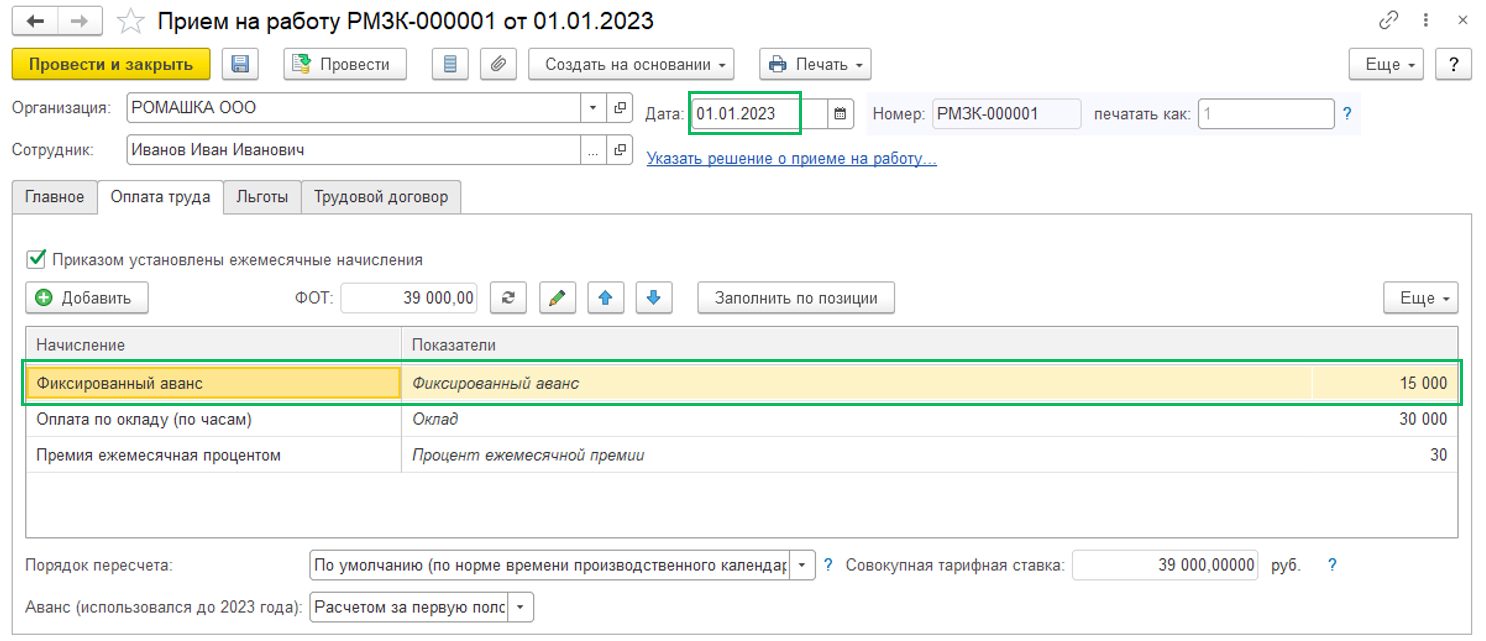The image size is (1486, 641).
Task: Open document movements report icon
Action: [x=450, y=64]
